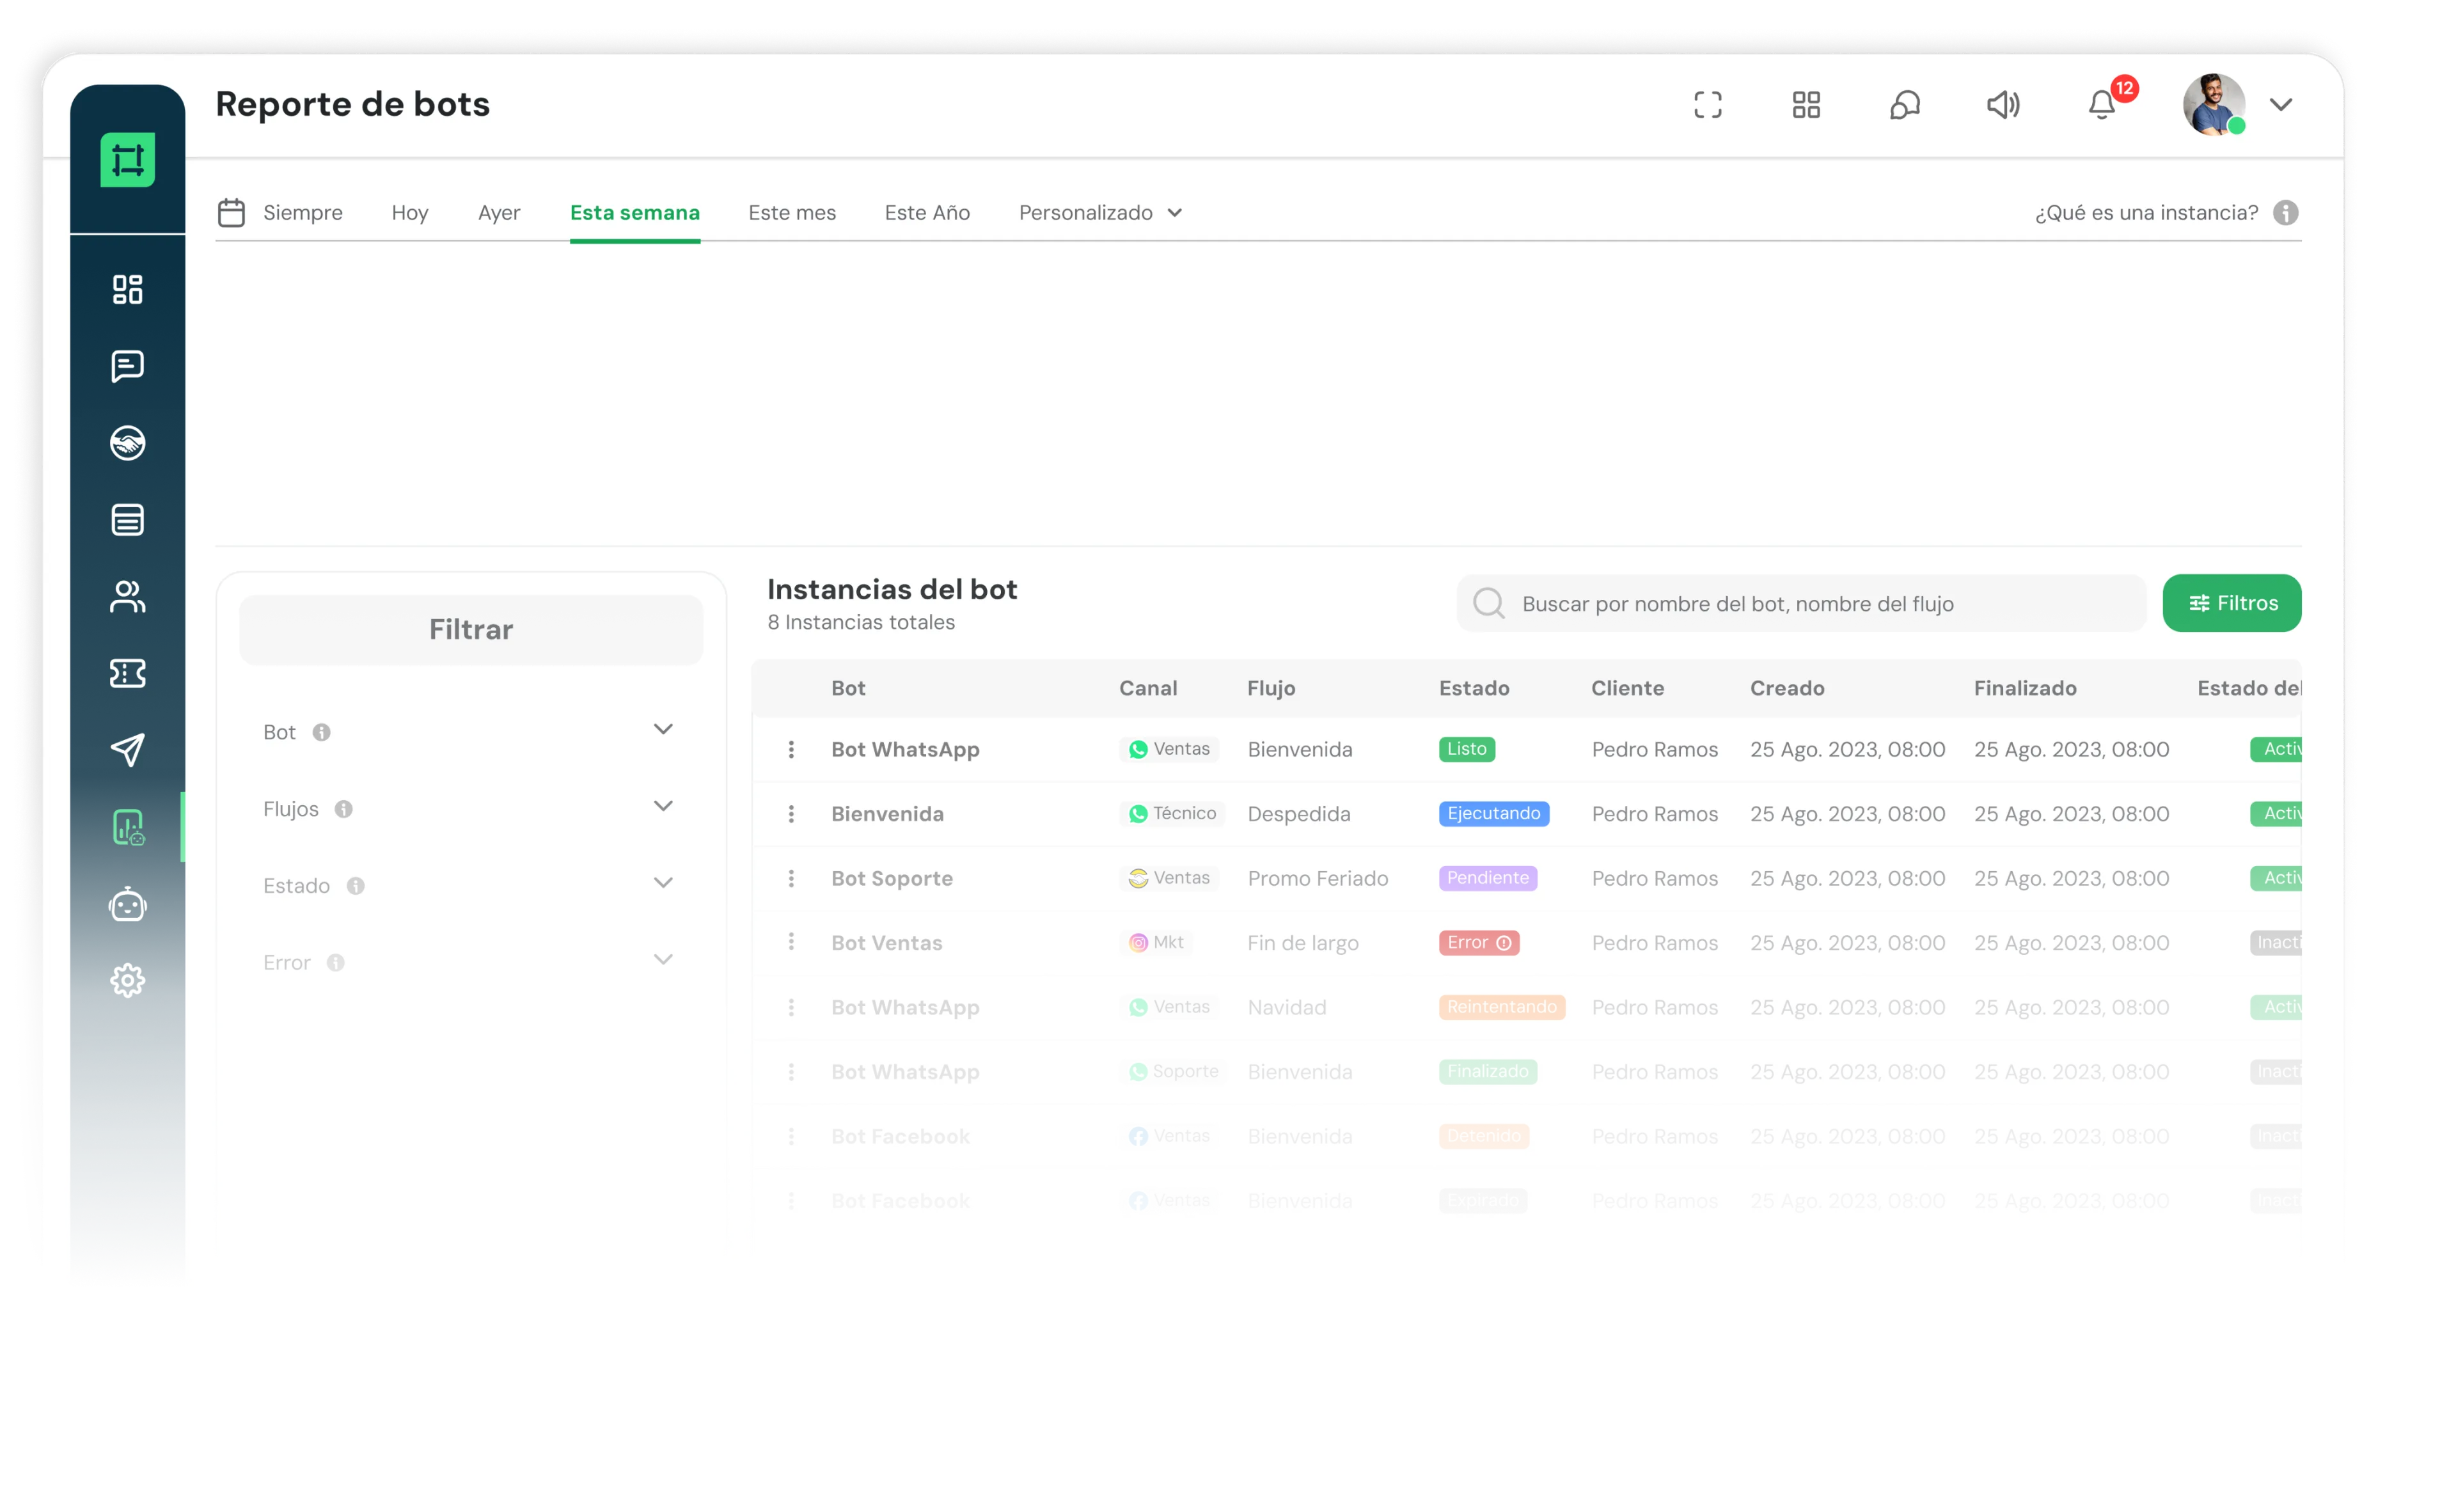
Task: Open the campaigns paper plane sidebar icon
Action: [x=127, y=750]
